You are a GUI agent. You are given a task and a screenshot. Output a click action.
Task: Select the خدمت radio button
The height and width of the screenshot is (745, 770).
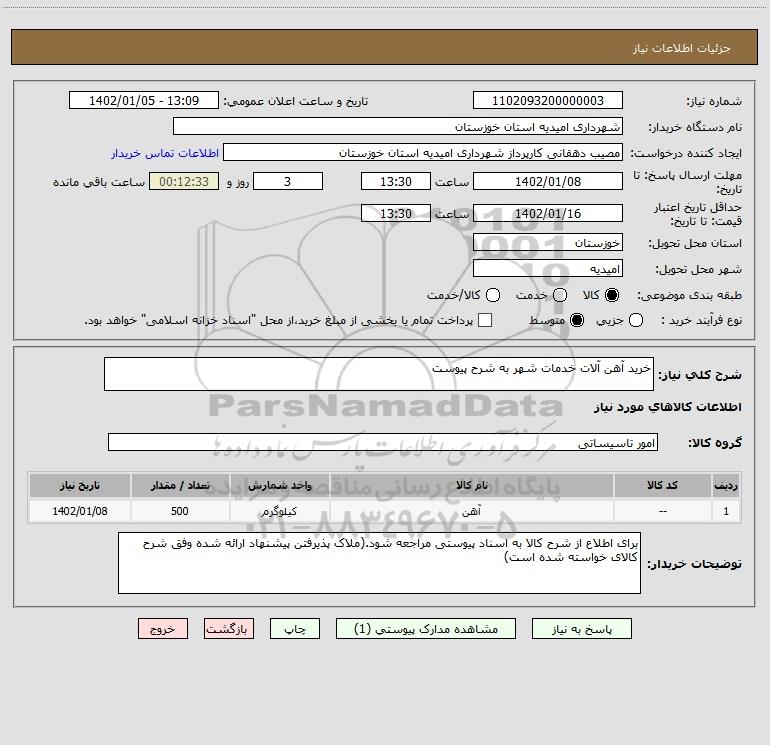(560, 295)
